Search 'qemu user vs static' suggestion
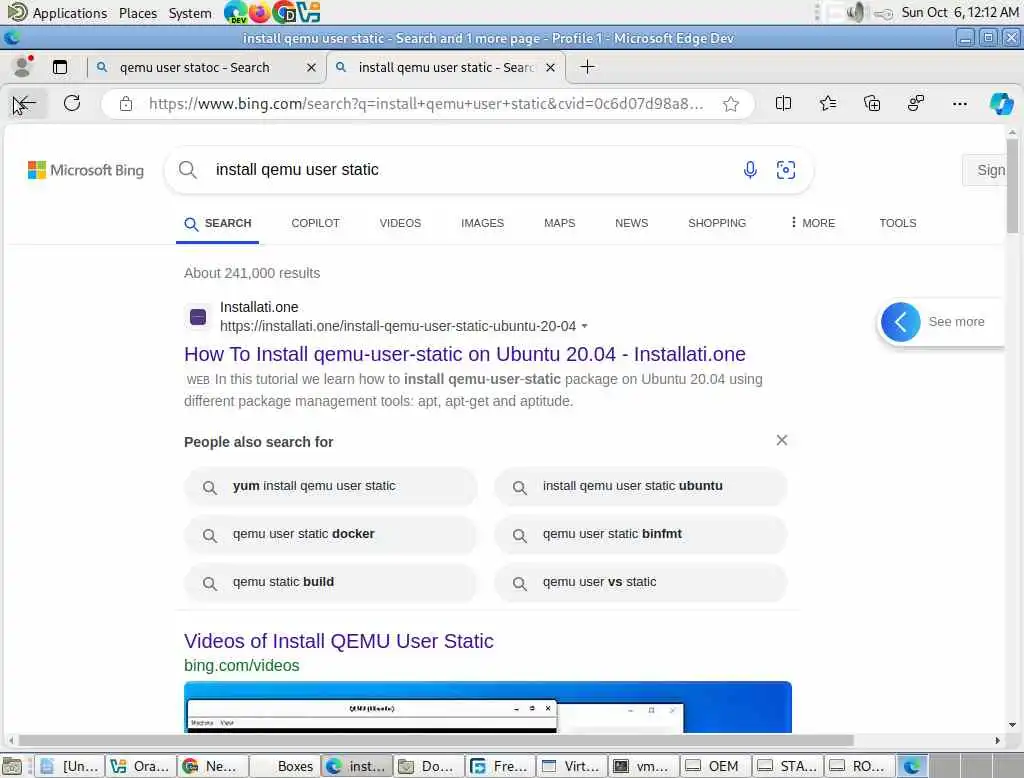The width and height of the screenshot is (1024, 778). 640,583
